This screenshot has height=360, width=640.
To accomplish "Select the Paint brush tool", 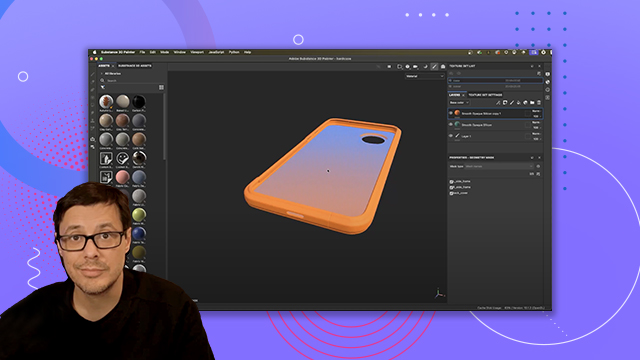I will tap(93, 74).
